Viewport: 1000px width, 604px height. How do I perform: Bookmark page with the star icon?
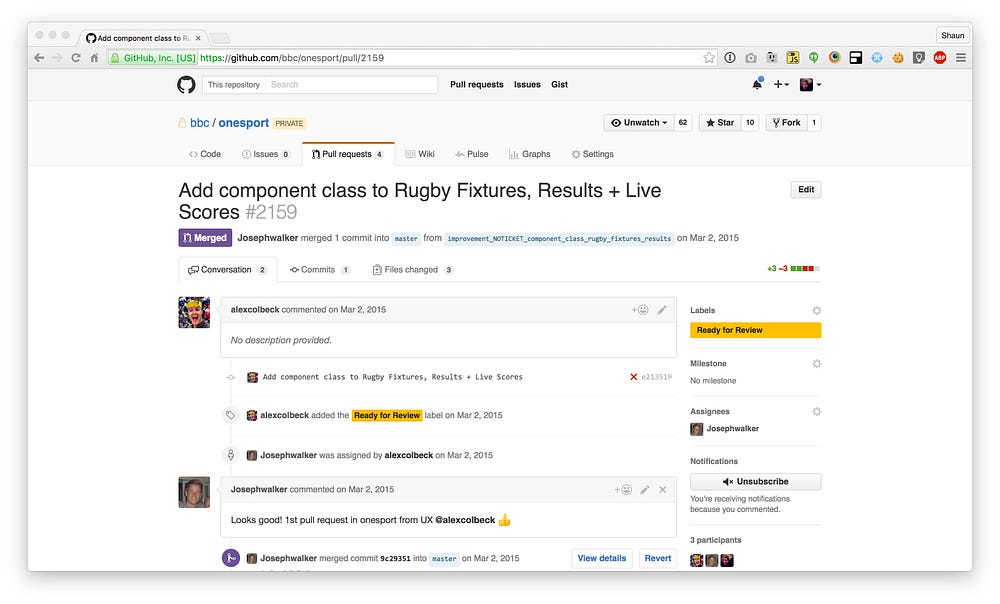click(x=709, y=58)
